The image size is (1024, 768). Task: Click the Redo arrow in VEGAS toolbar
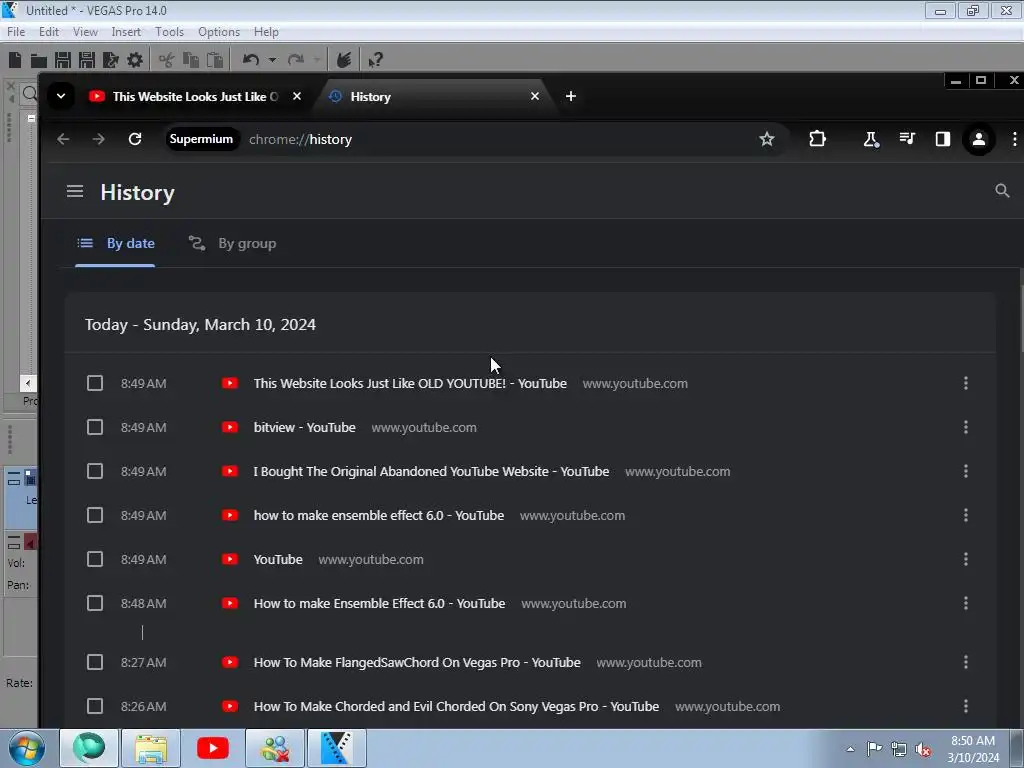click(x=296, y=60)
